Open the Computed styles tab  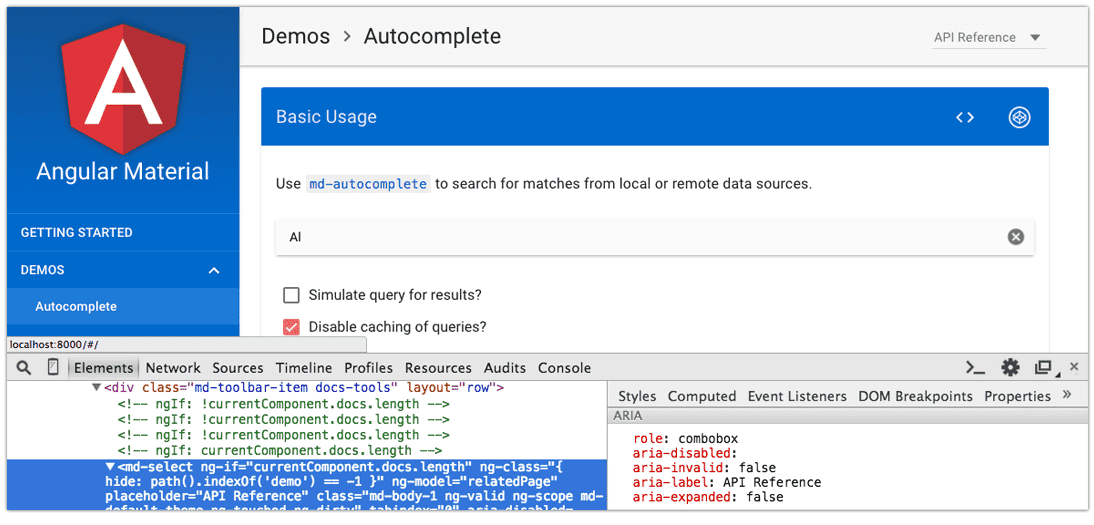702,396
